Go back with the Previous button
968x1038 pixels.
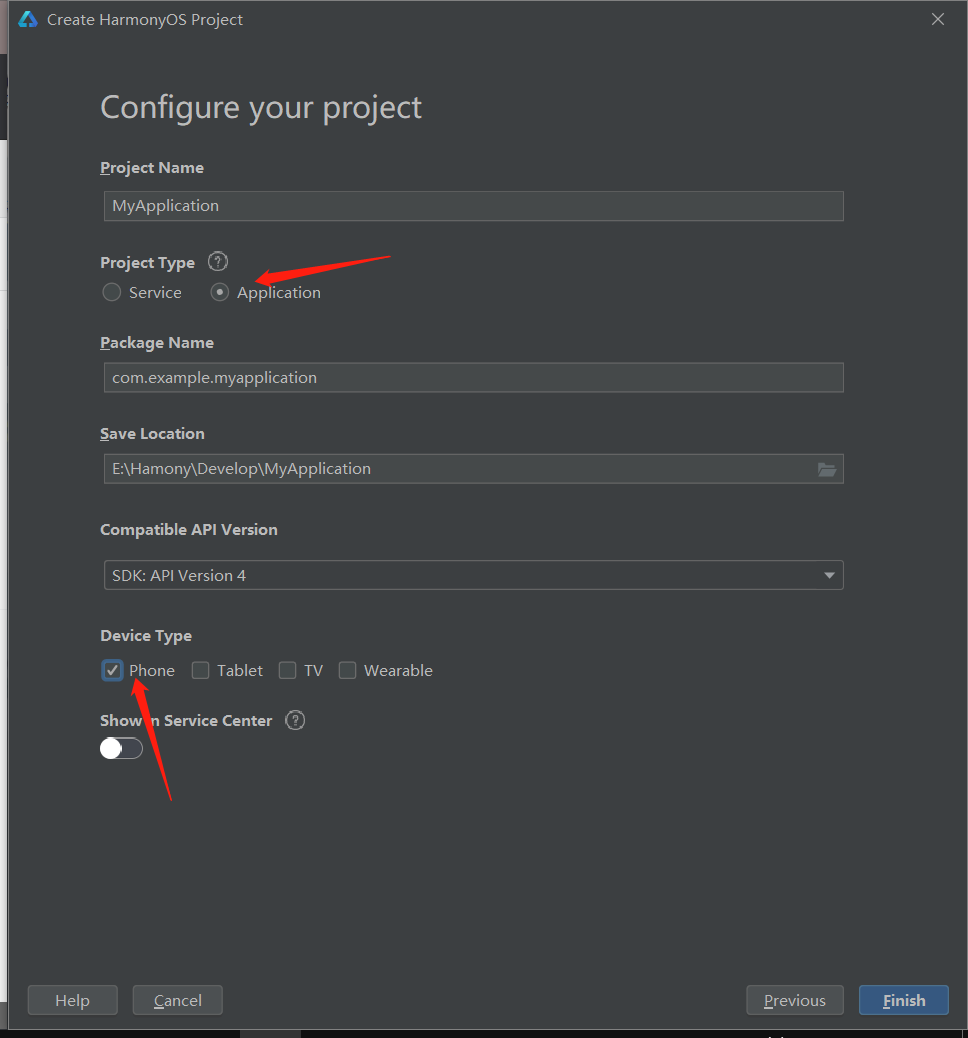795,1000
